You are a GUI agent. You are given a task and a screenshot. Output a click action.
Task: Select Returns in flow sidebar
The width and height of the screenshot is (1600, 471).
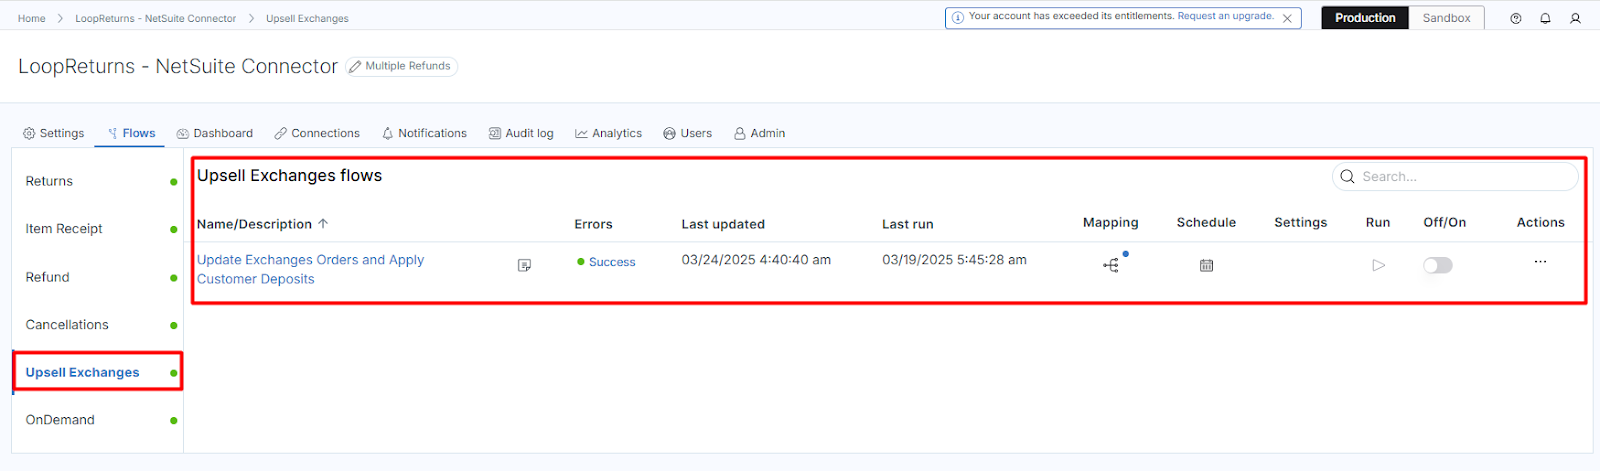click(x=98, y=181)
